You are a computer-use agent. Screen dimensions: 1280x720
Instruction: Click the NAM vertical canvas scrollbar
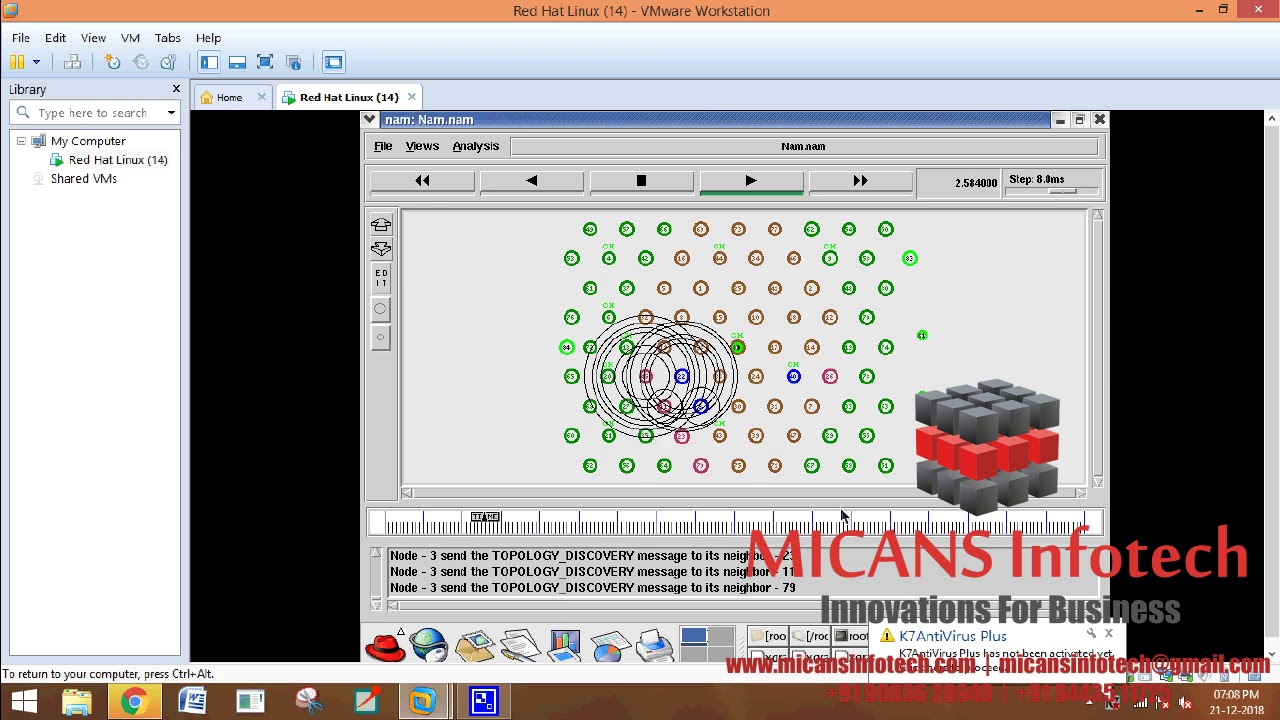(1098, 348)
